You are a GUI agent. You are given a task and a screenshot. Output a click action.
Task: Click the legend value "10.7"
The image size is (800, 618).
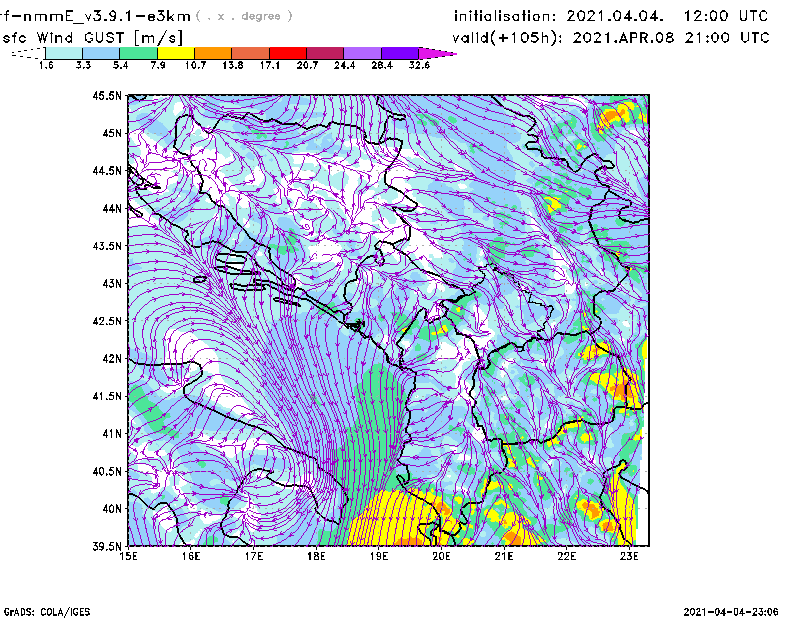[x=195, y=65]
